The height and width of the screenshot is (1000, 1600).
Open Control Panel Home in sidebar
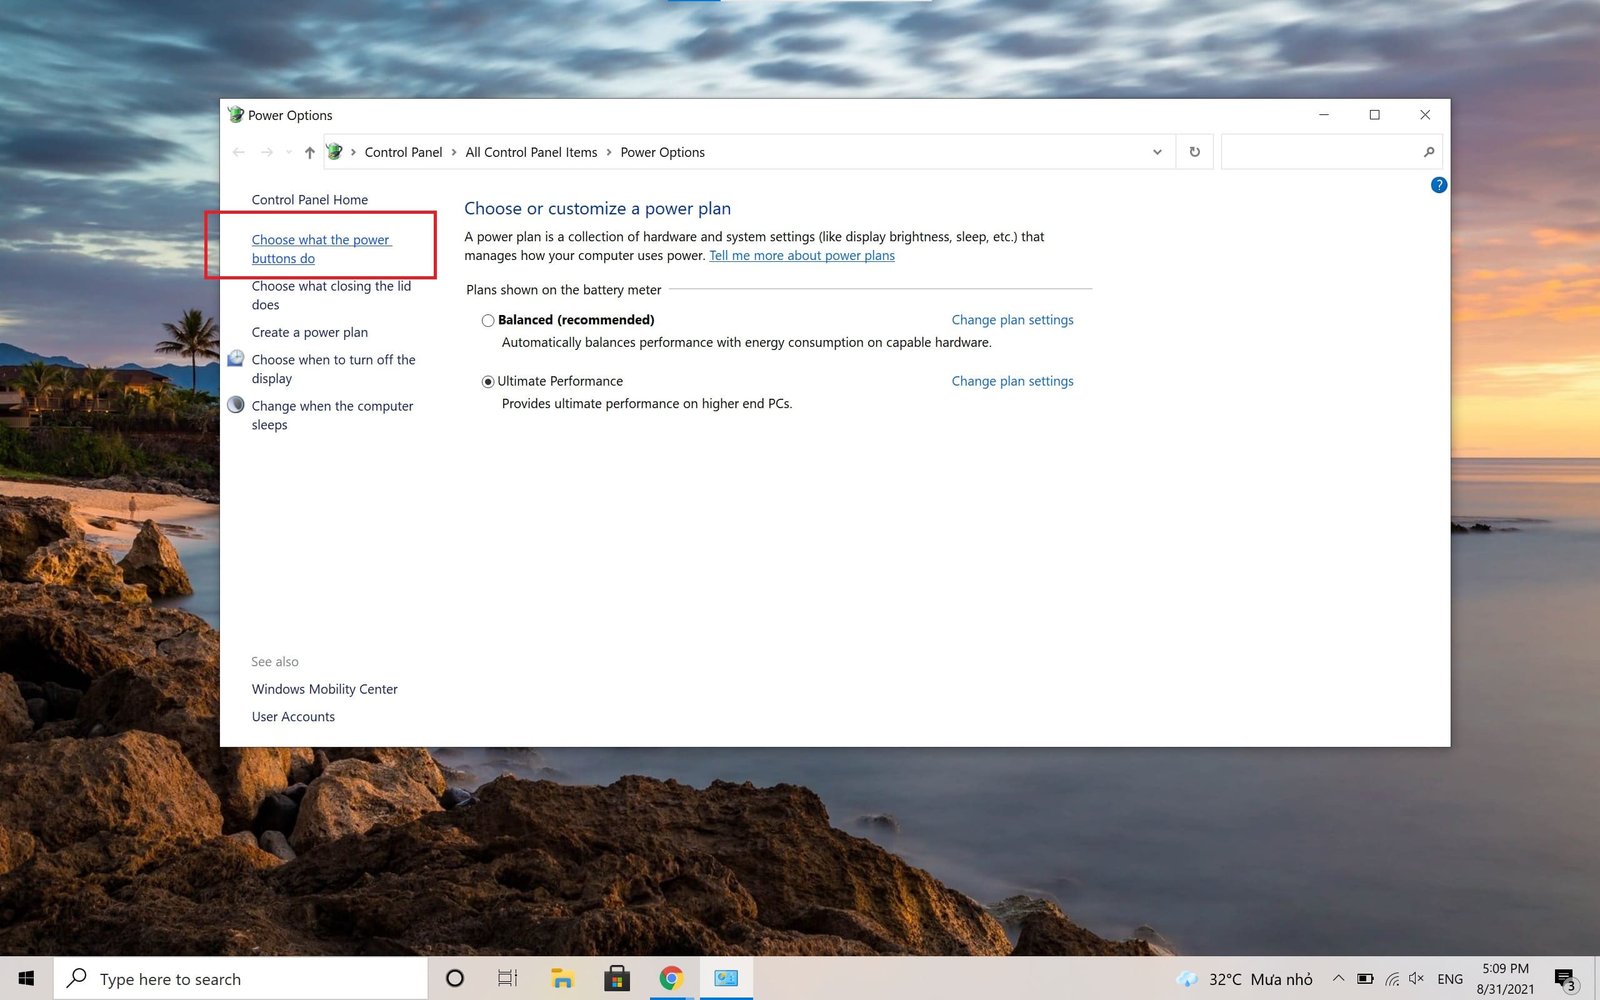(x=310, y=200)
